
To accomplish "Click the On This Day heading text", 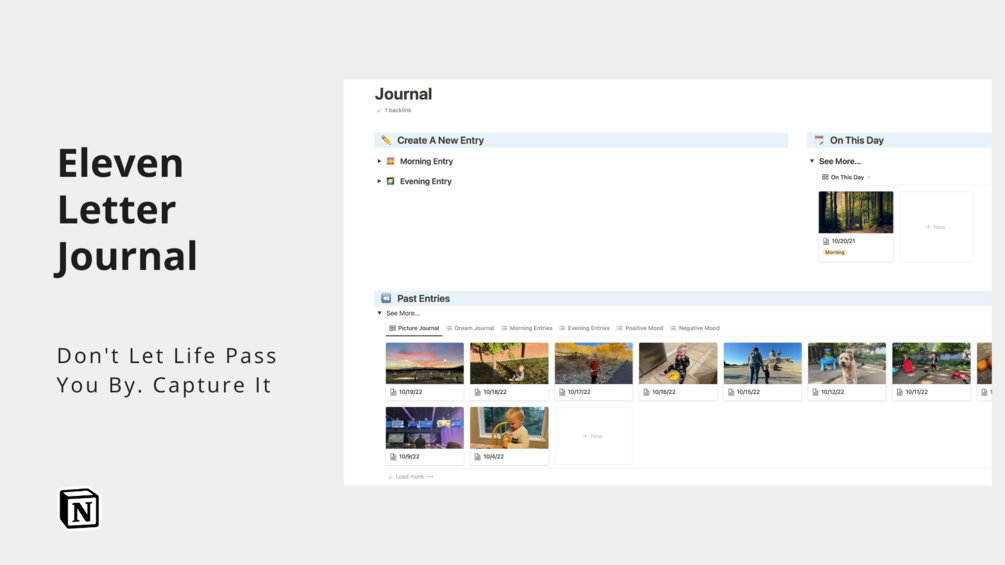I will (857, 140).
